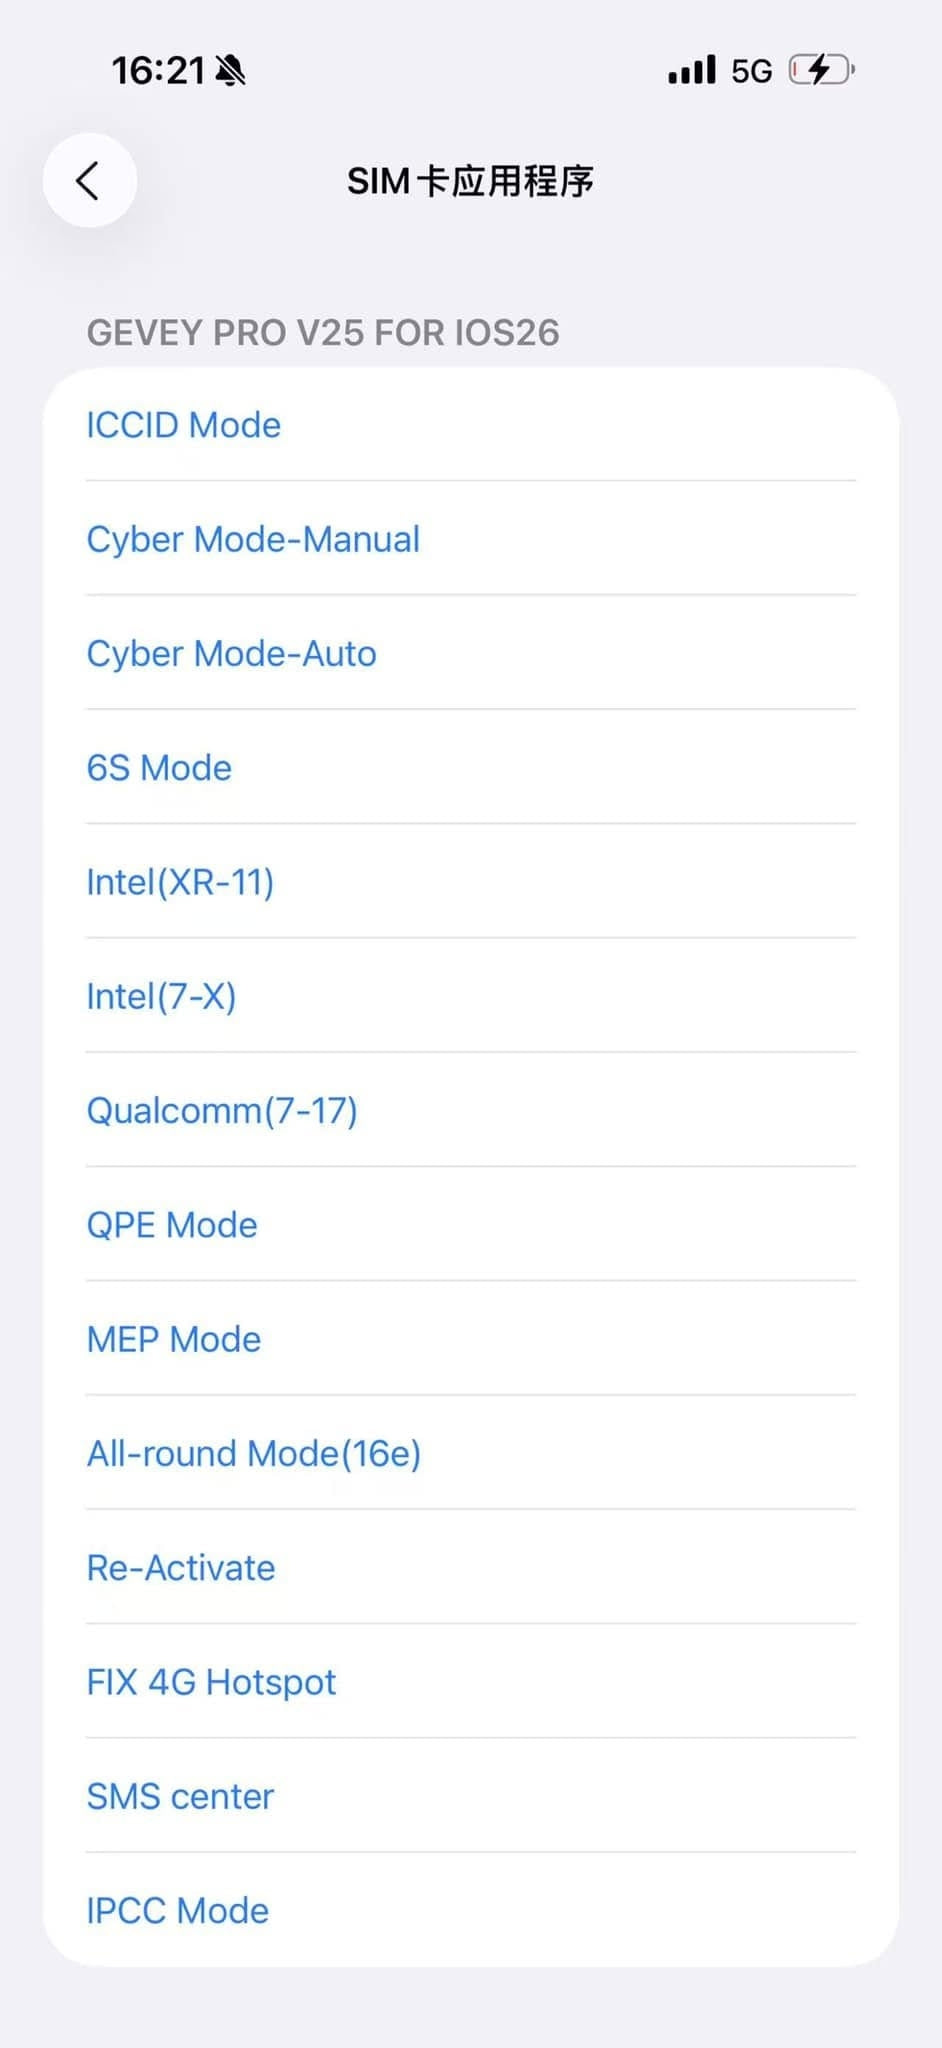The image size is (942, 2048).
Task: Tap the charging battery icon in status bar
Action: [x=818, y=68]
